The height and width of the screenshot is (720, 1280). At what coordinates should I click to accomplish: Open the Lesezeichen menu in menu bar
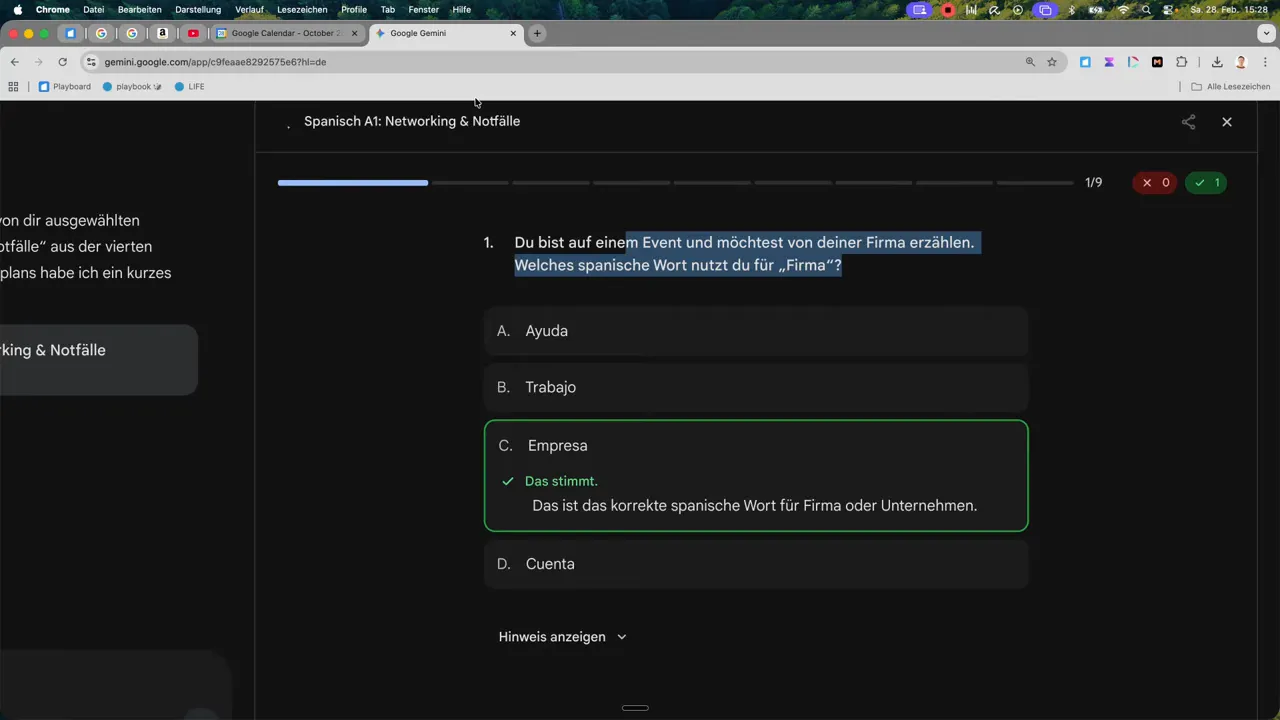tap(301, 10)
